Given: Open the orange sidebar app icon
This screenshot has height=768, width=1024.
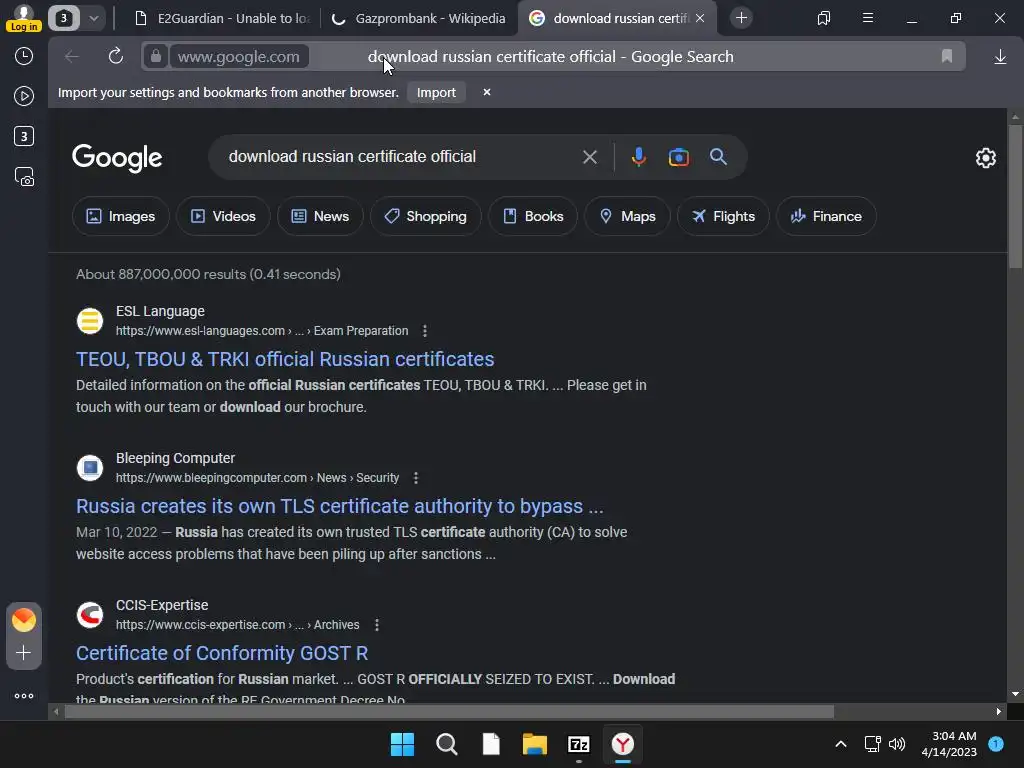Looking at the screenshot, I should point(24,619).
